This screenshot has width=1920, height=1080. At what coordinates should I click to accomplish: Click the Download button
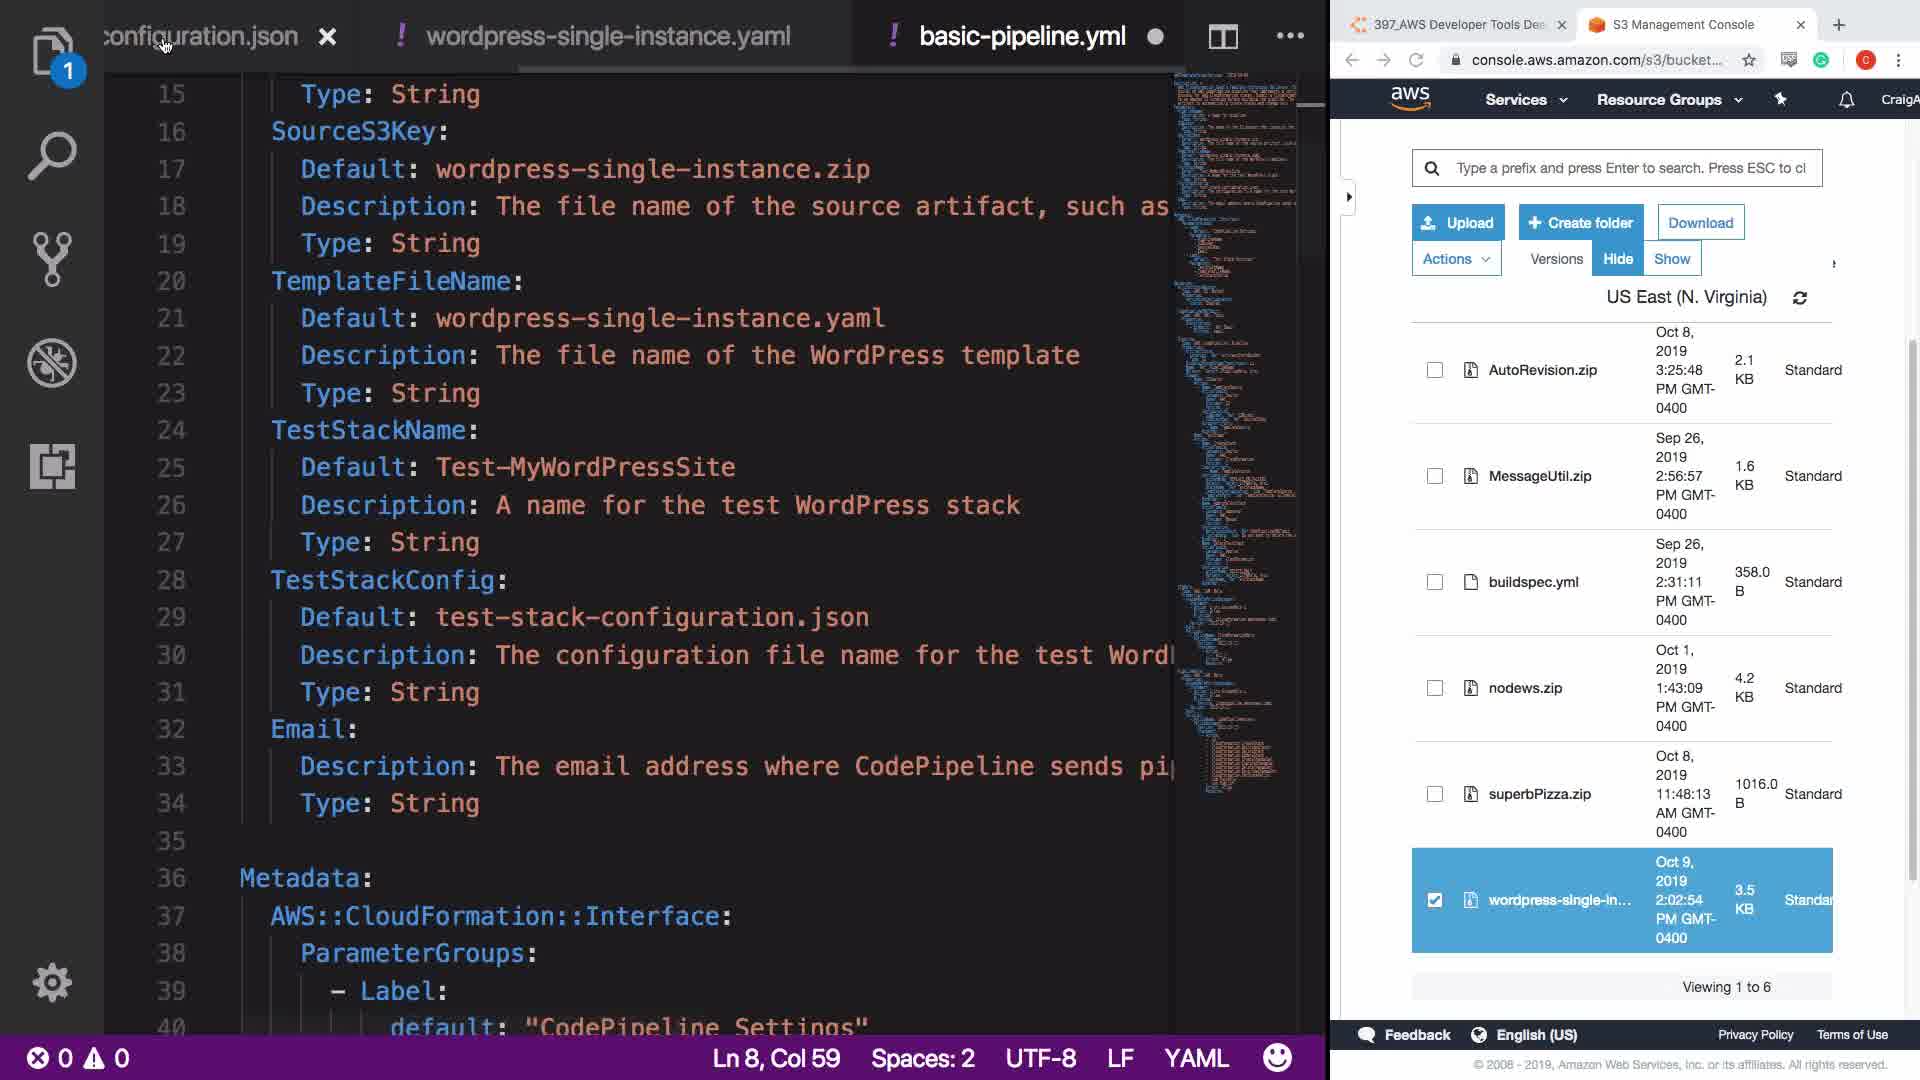tap(1700, 223)
